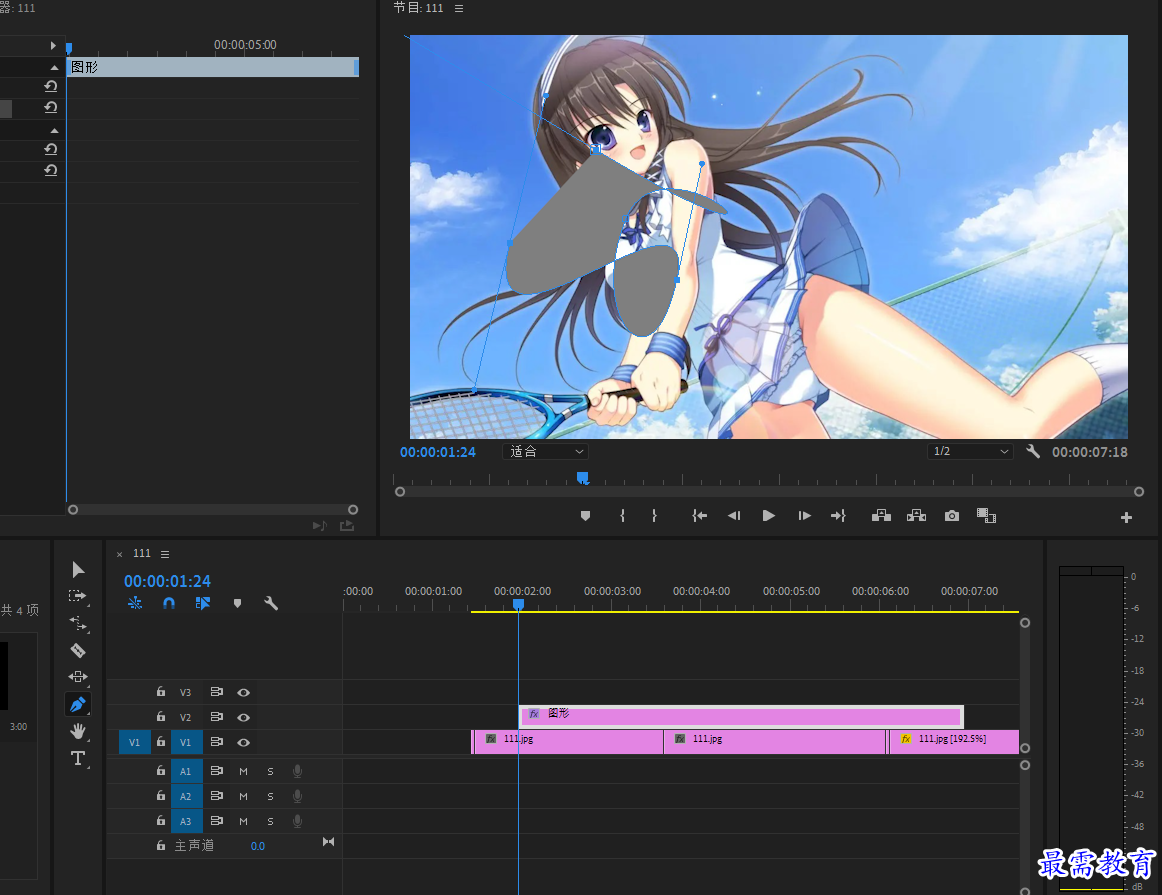Toggle linked selection in timeline
Screen dimensions: 1162x895
202,603
